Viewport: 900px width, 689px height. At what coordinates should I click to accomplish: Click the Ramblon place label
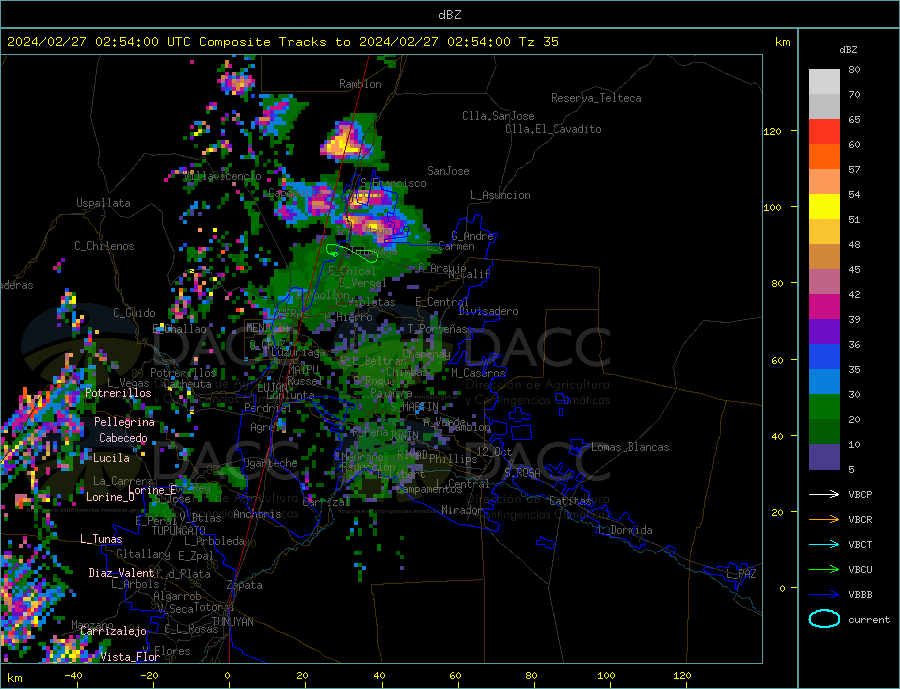(x=360, y=84)
